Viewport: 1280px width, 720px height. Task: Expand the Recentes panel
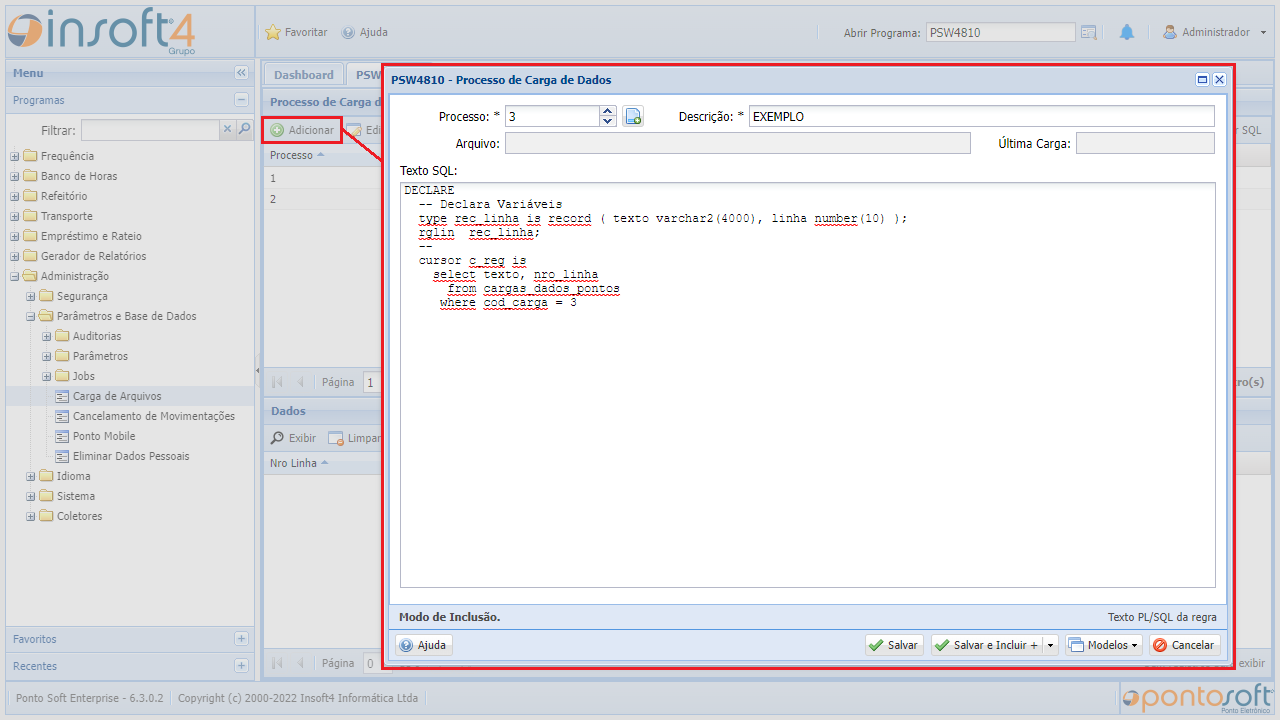[x=241, y=666]
